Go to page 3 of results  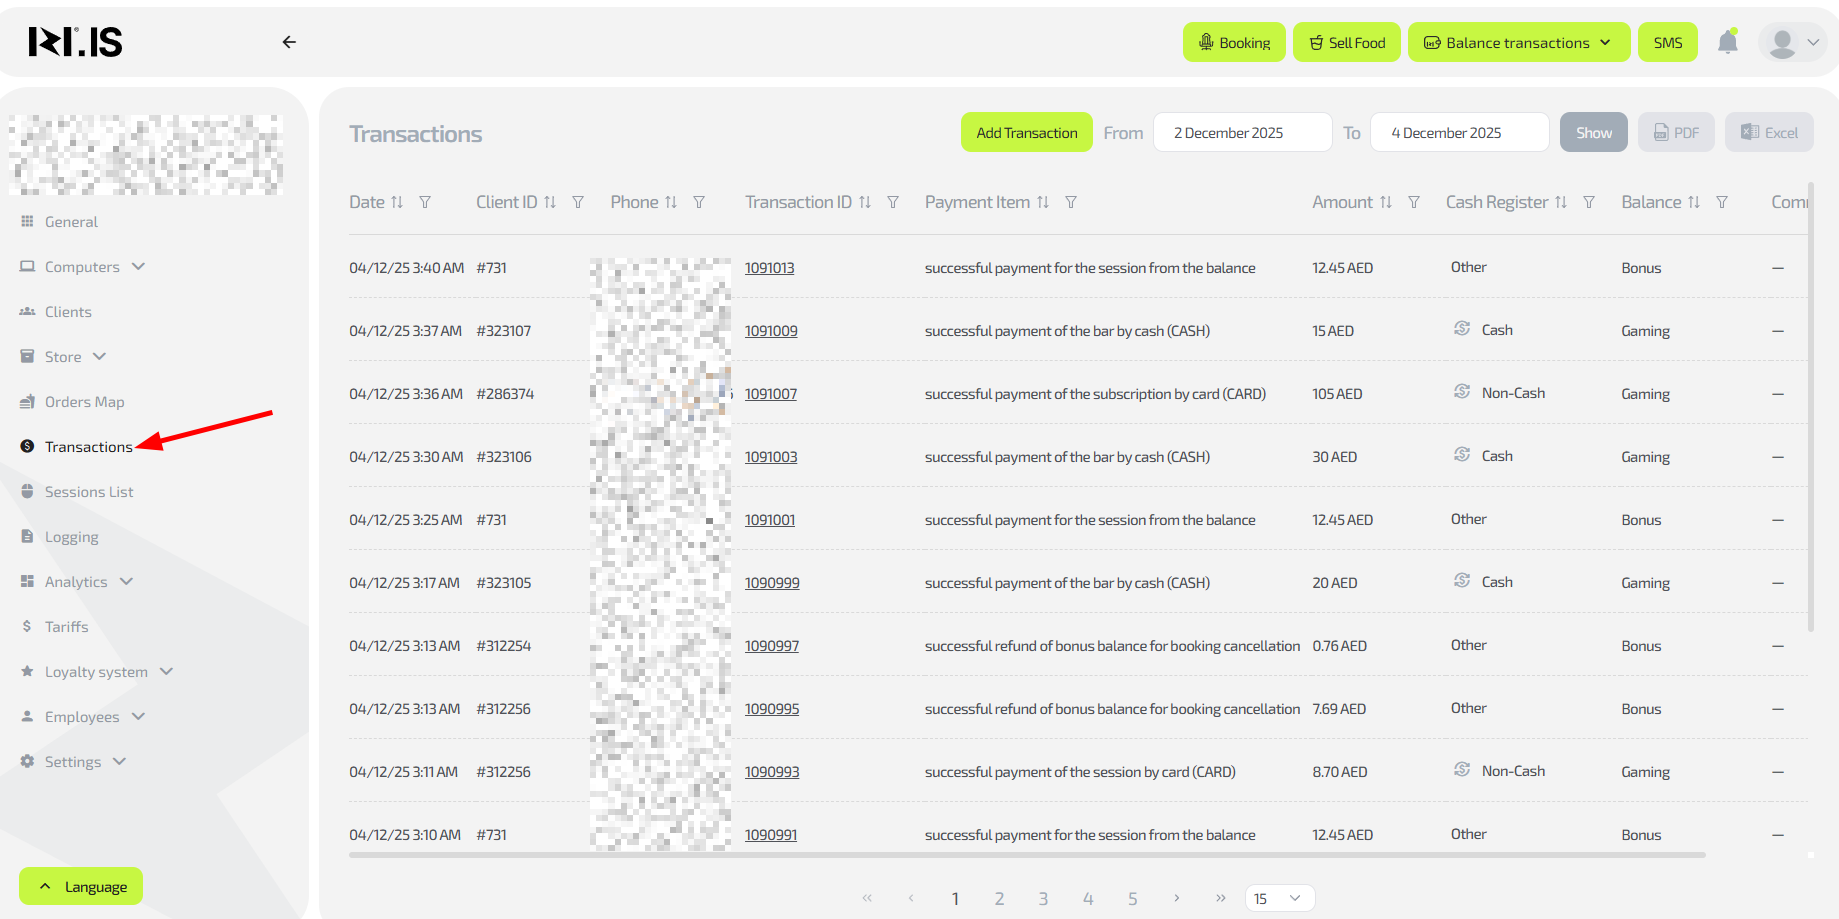1043,898
